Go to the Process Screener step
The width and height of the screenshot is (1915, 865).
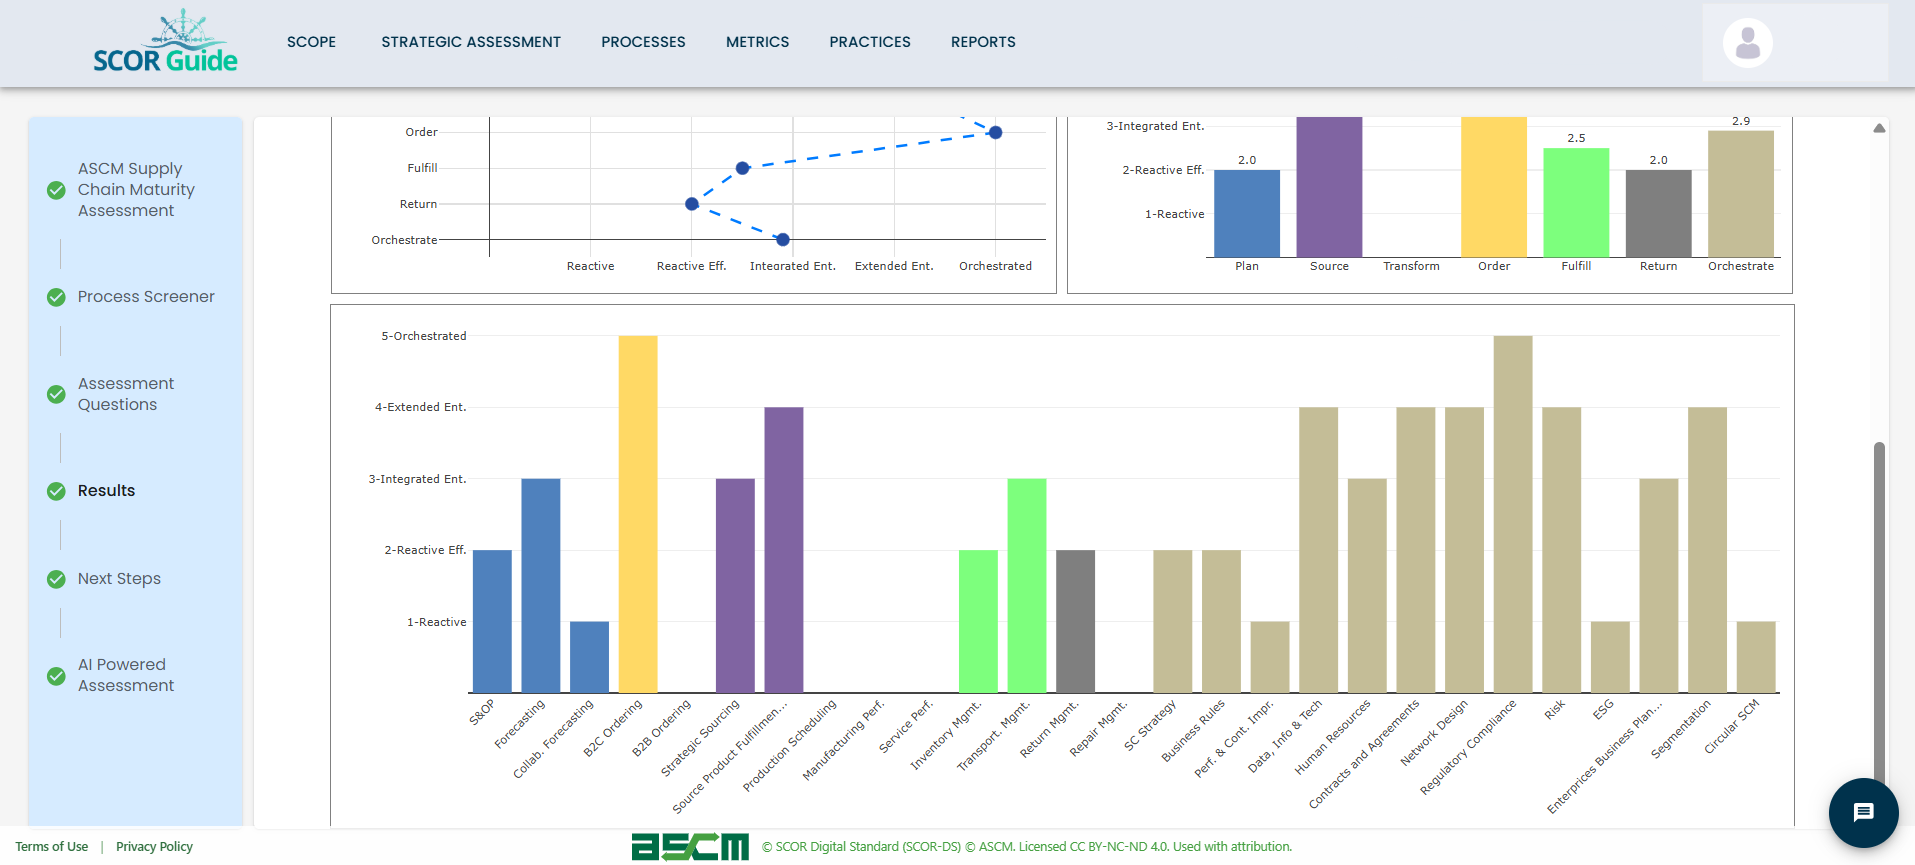(146, 297)
